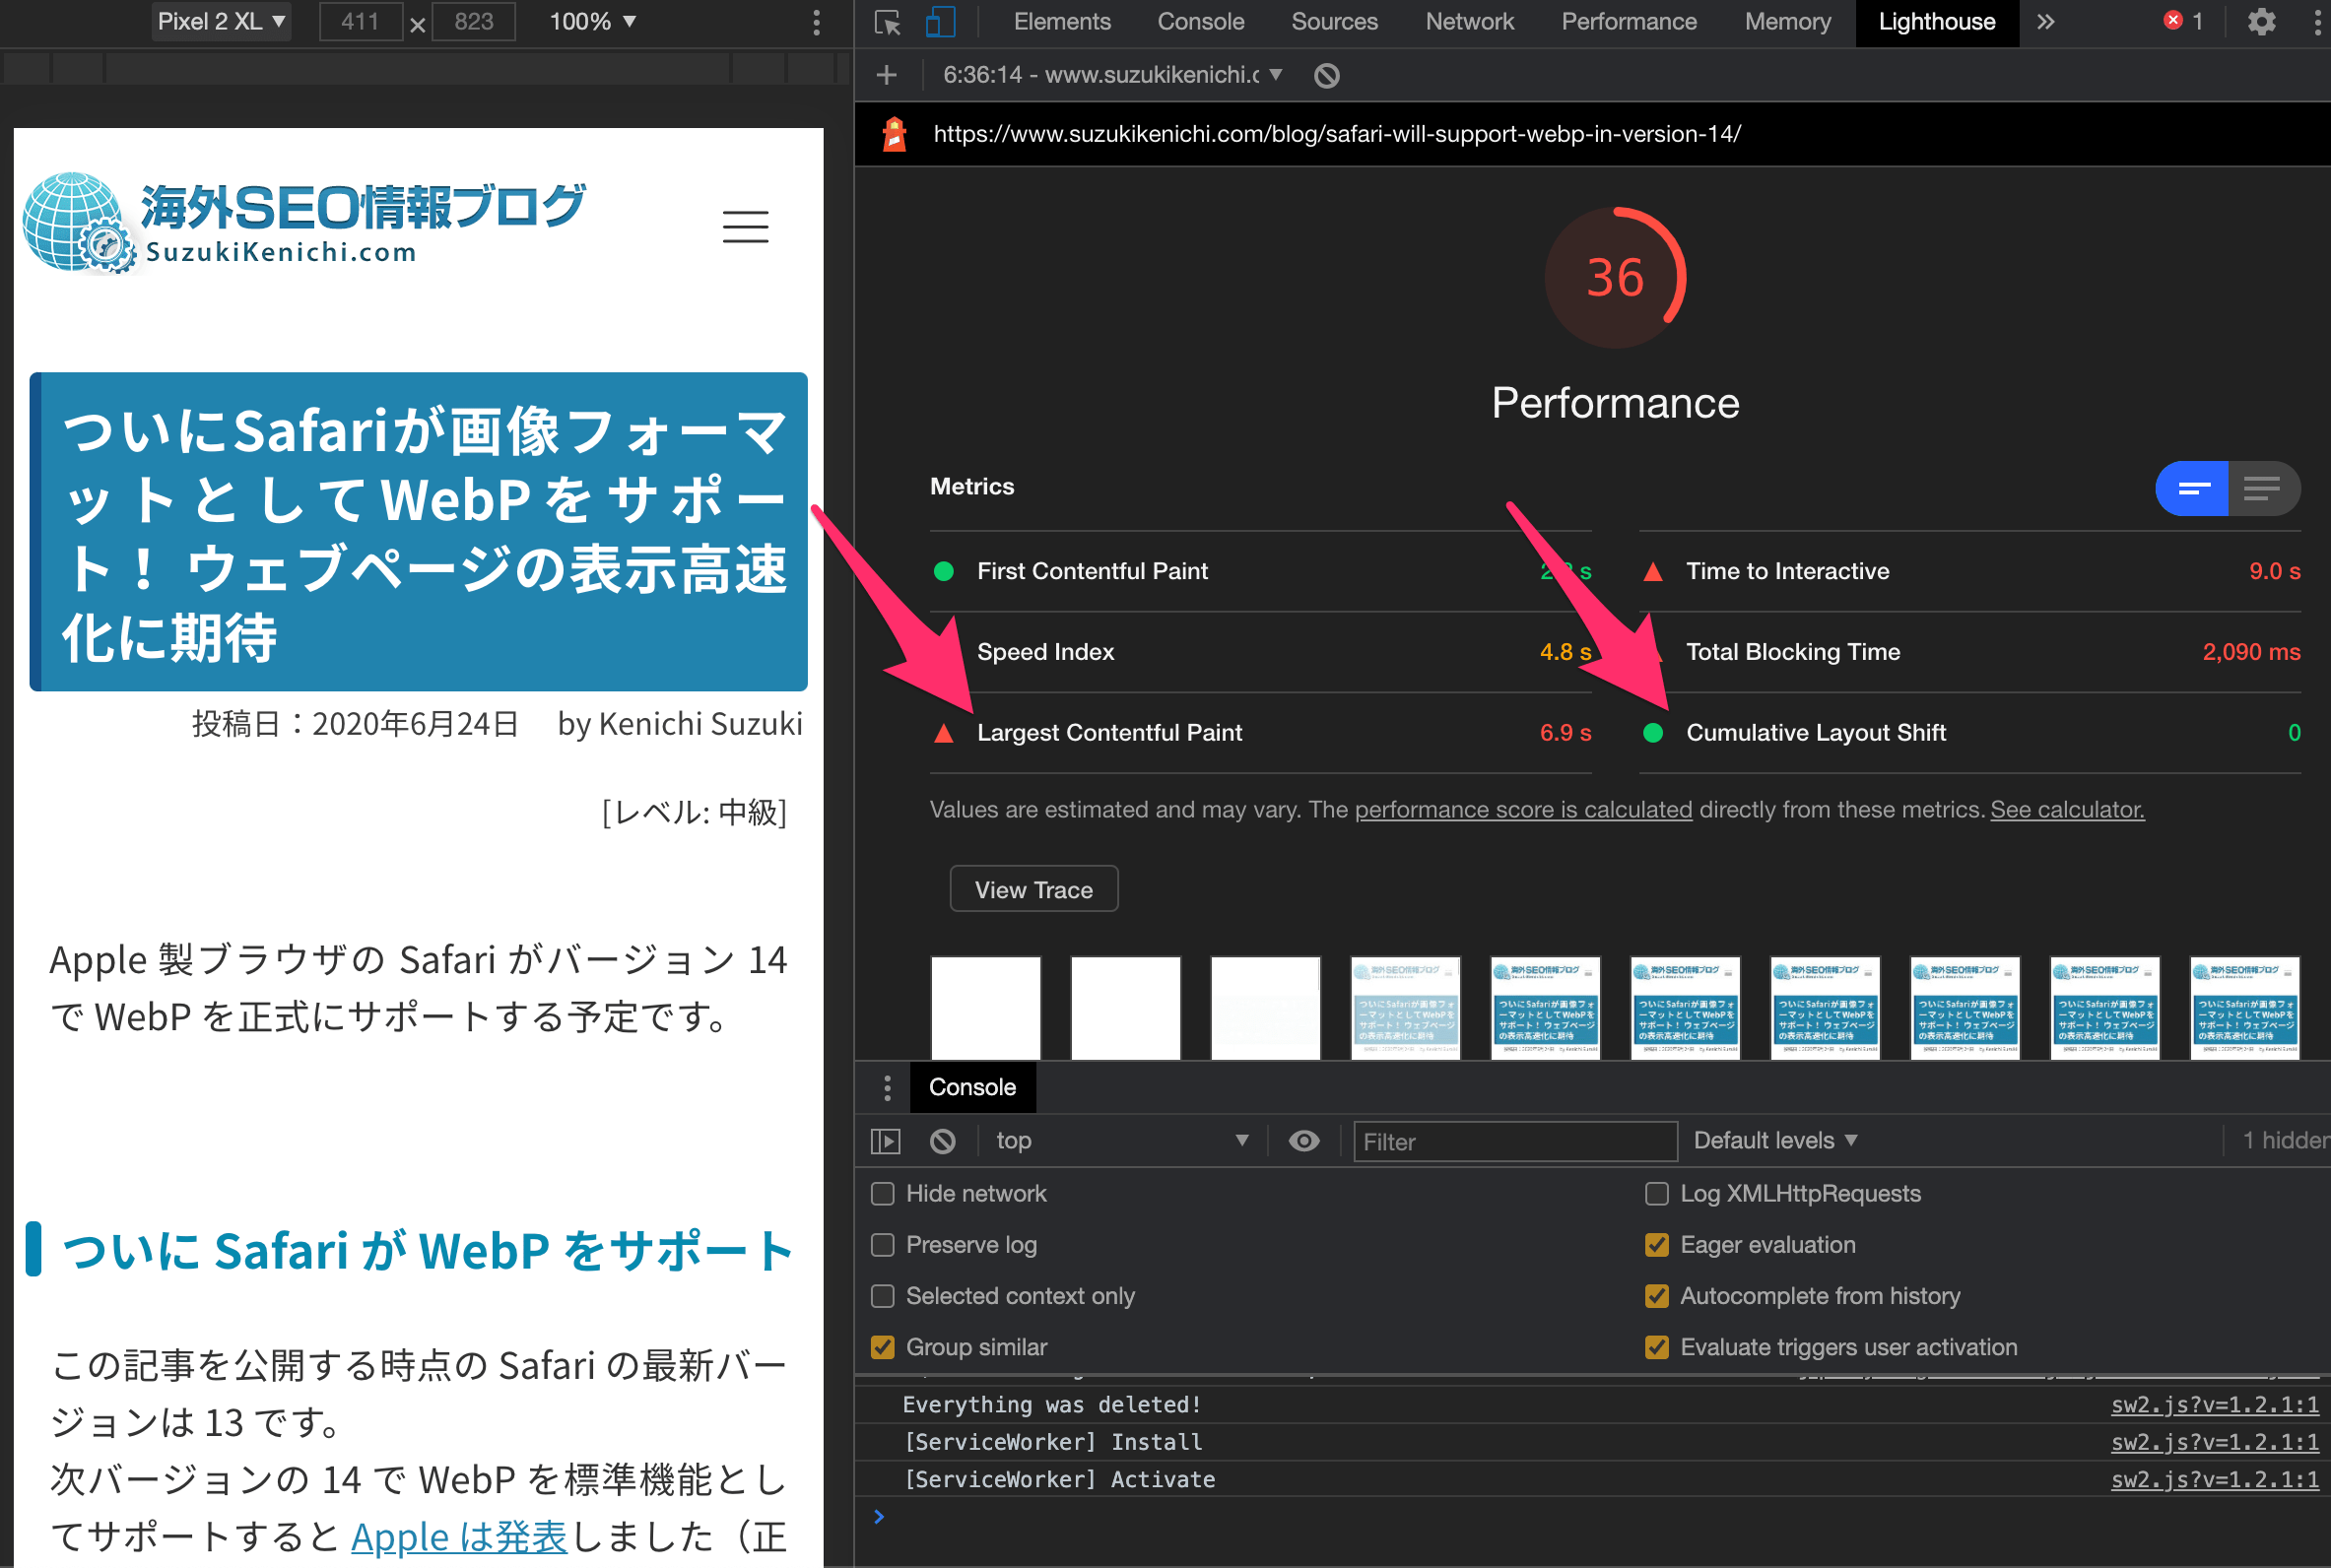Toggle the Hide network checkbox
The height and width of the screenshot is (1568, 2331).
coord(882,1192)
